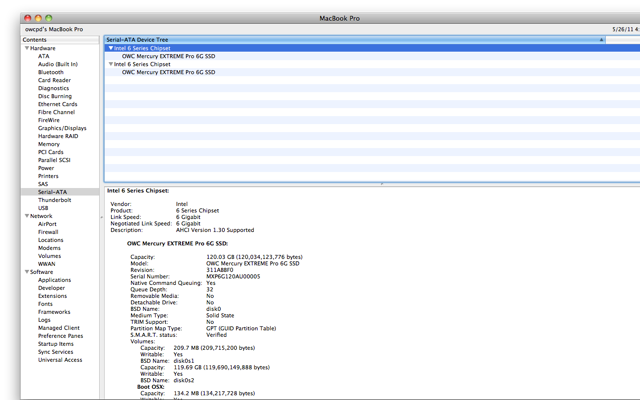Open Extensions in the Software list
Image resolution: width=640 pixels, height=400 pixels.
coord(53,296)
